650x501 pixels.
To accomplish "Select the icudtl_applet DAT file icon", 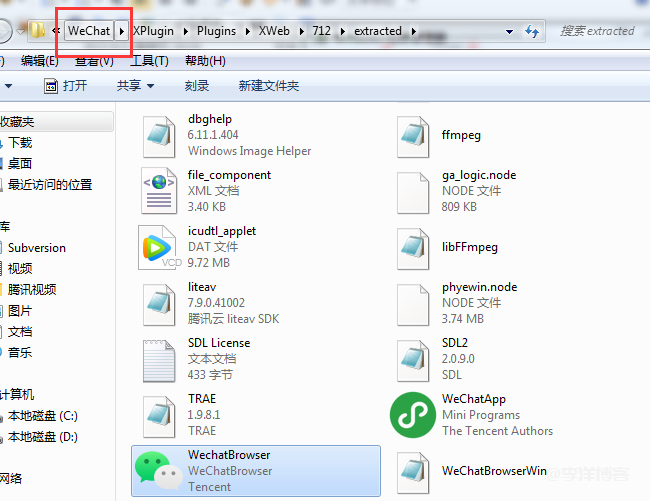I will 160,247.
